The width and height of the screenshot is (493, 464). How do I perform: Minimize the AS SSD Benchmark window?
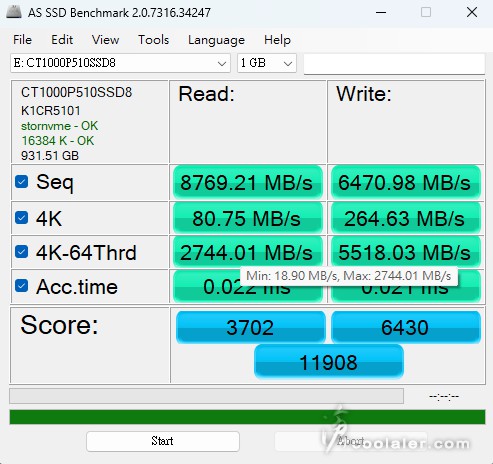coord(381,13)
